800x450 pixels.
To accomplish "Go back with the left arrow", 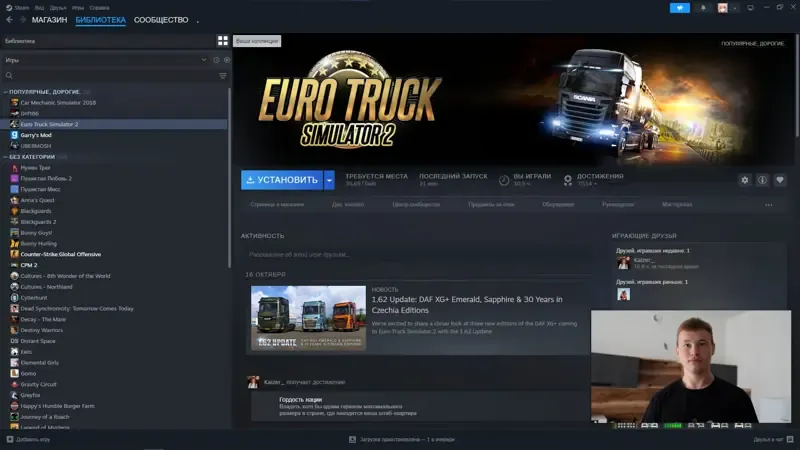I will [10, 20].
